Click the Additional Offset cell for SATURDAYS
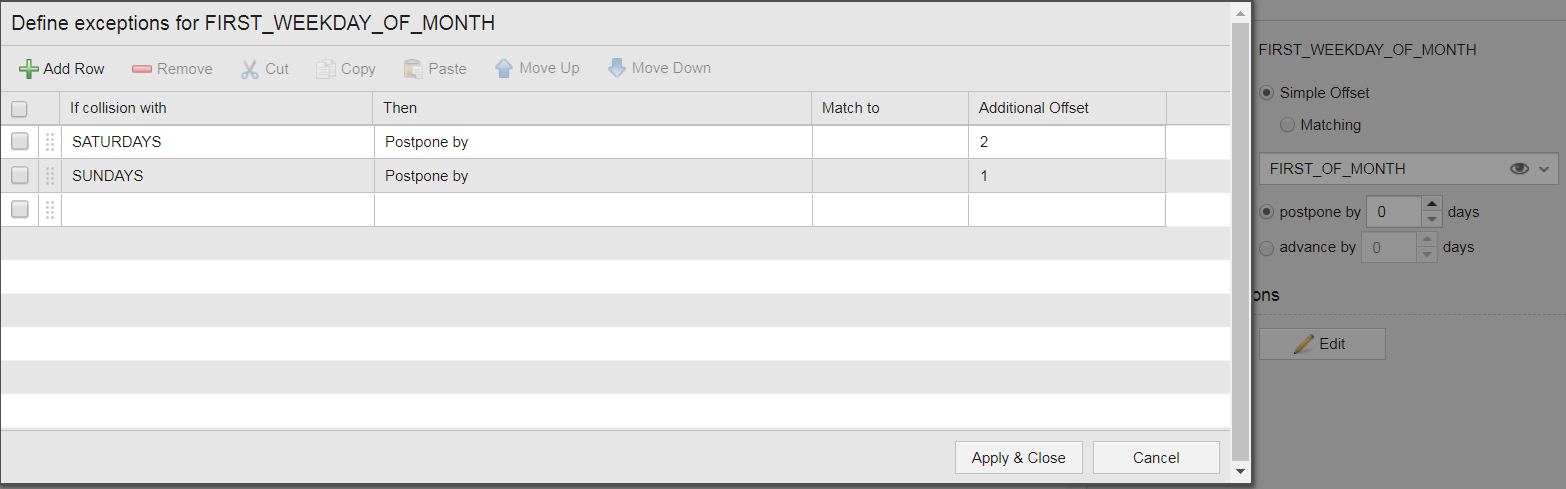The width and height of the screenshot is (1566, 489). tap(1067, 142)
